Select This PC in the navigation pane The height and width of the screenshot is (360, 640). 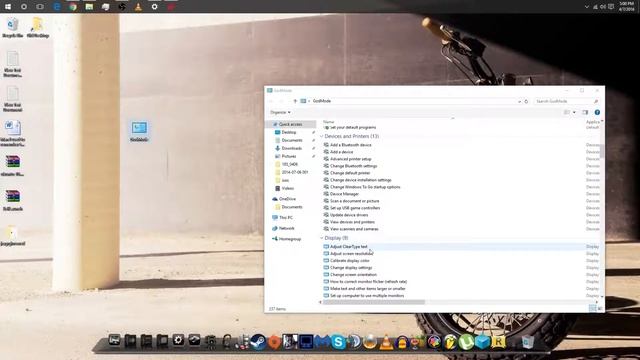(x=285, y=218)
